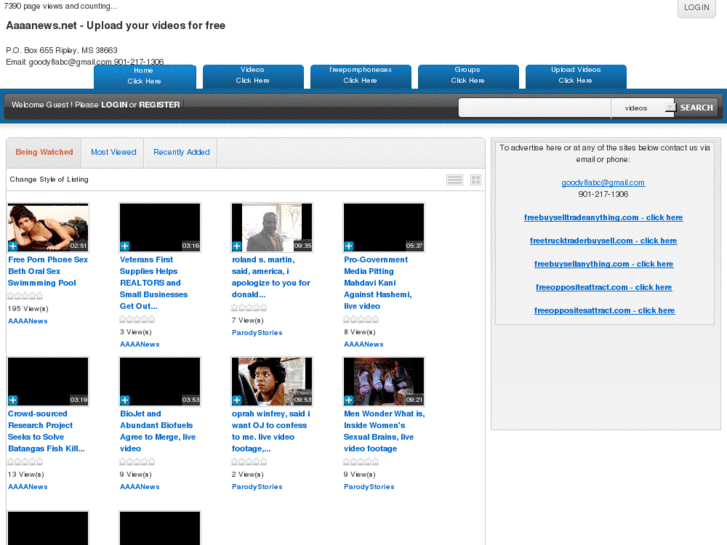The height and width of the screenshot is (545, 727).
Task: Click the SEARCH button
Action: coord(696,108)
